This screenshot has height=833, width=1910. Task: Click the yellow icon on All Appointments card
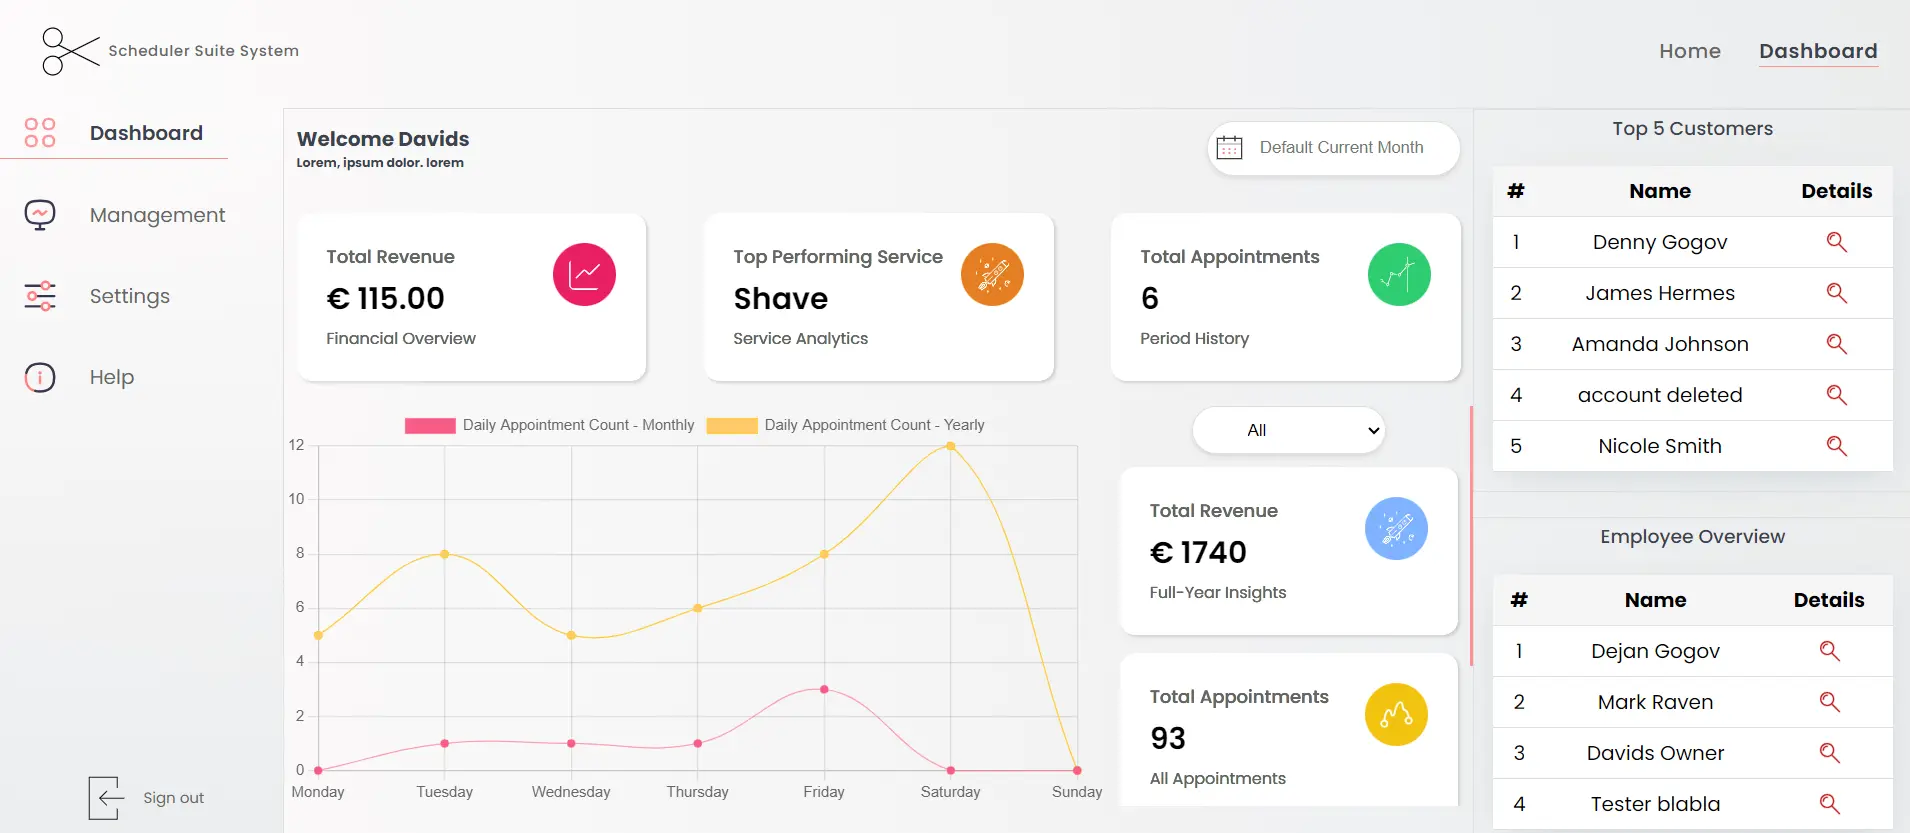point(1396,714)
